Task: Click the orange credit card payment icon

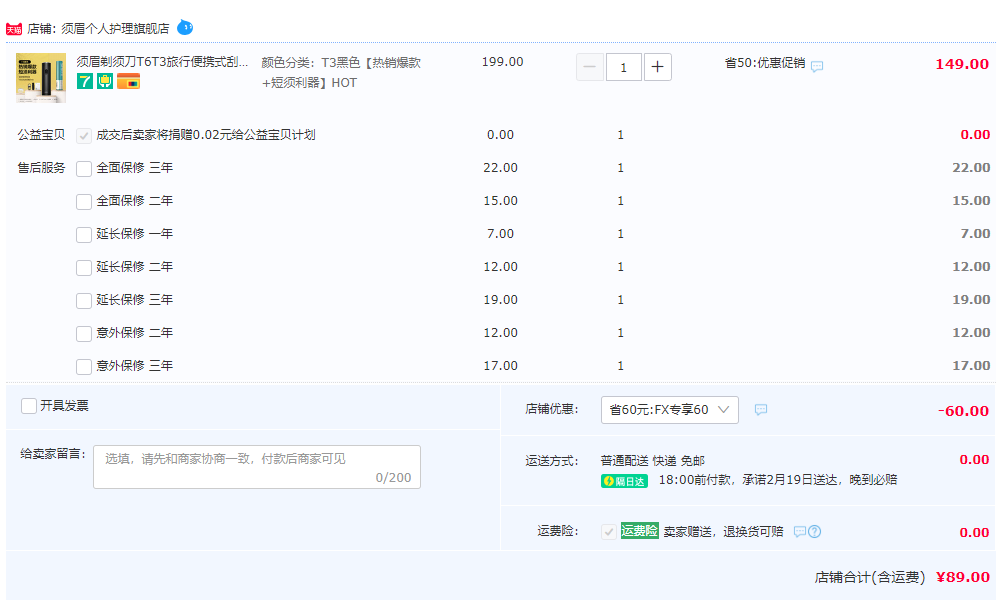Action: tap(128, 81)
